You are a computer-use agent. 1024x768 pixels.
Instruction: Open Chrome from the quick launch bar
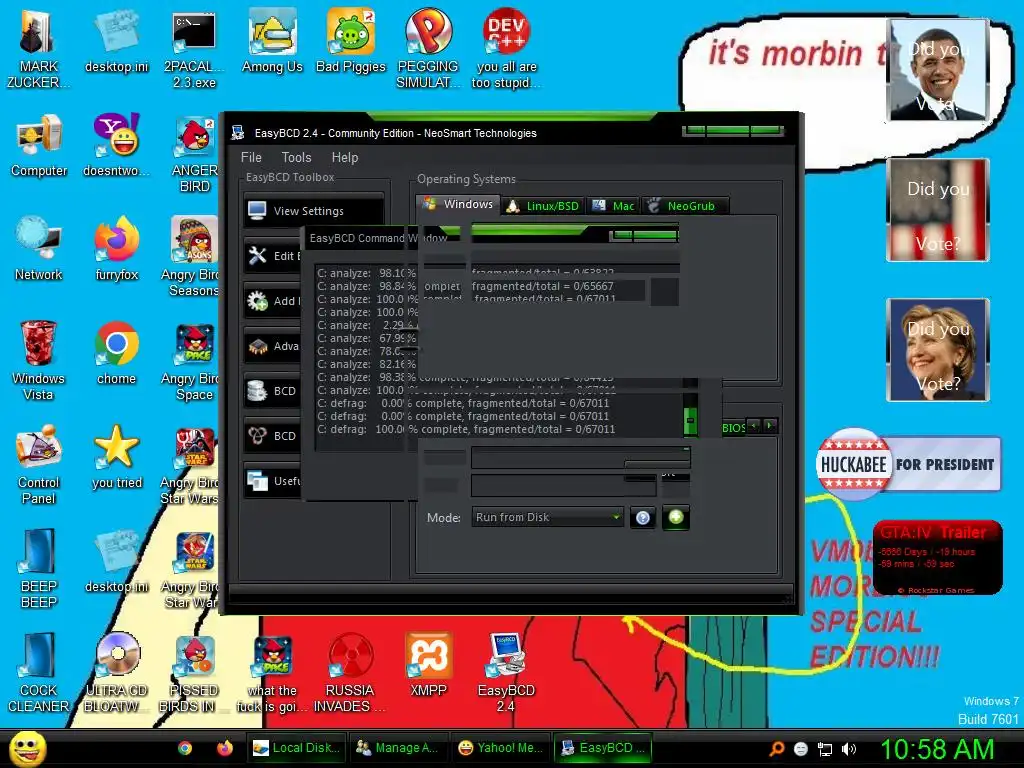click(x=185, y=748)
